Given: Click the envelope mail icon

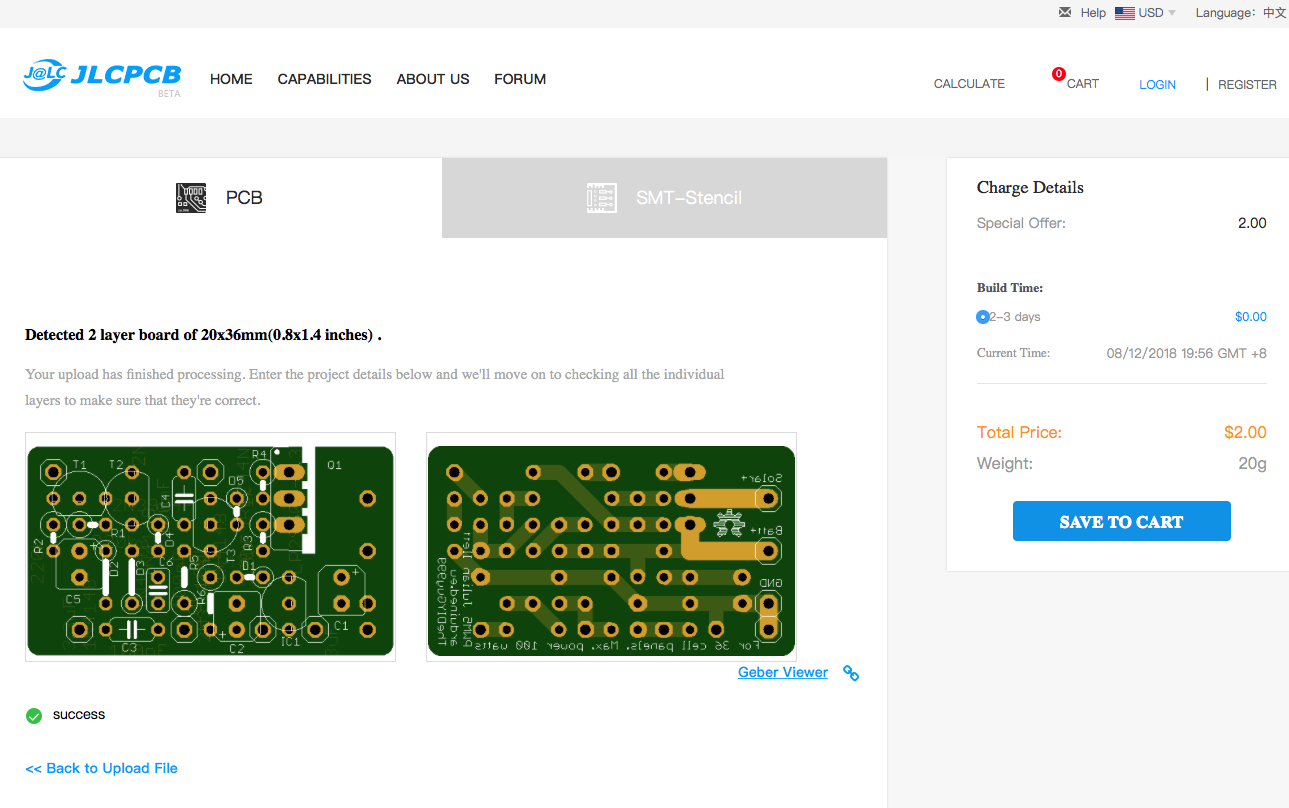Looking at the screenshot, I should [x=1065, y=13].
